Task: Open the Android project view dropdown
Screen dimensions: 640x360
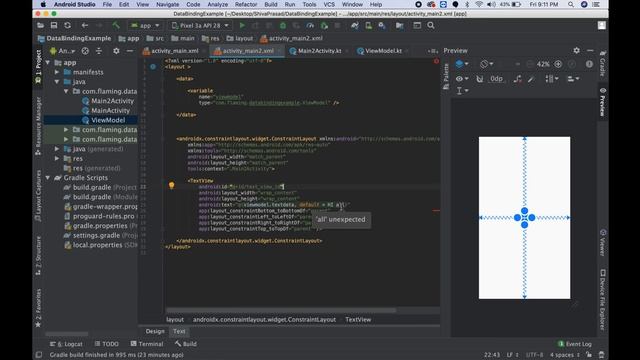Action: pos(62,51)
